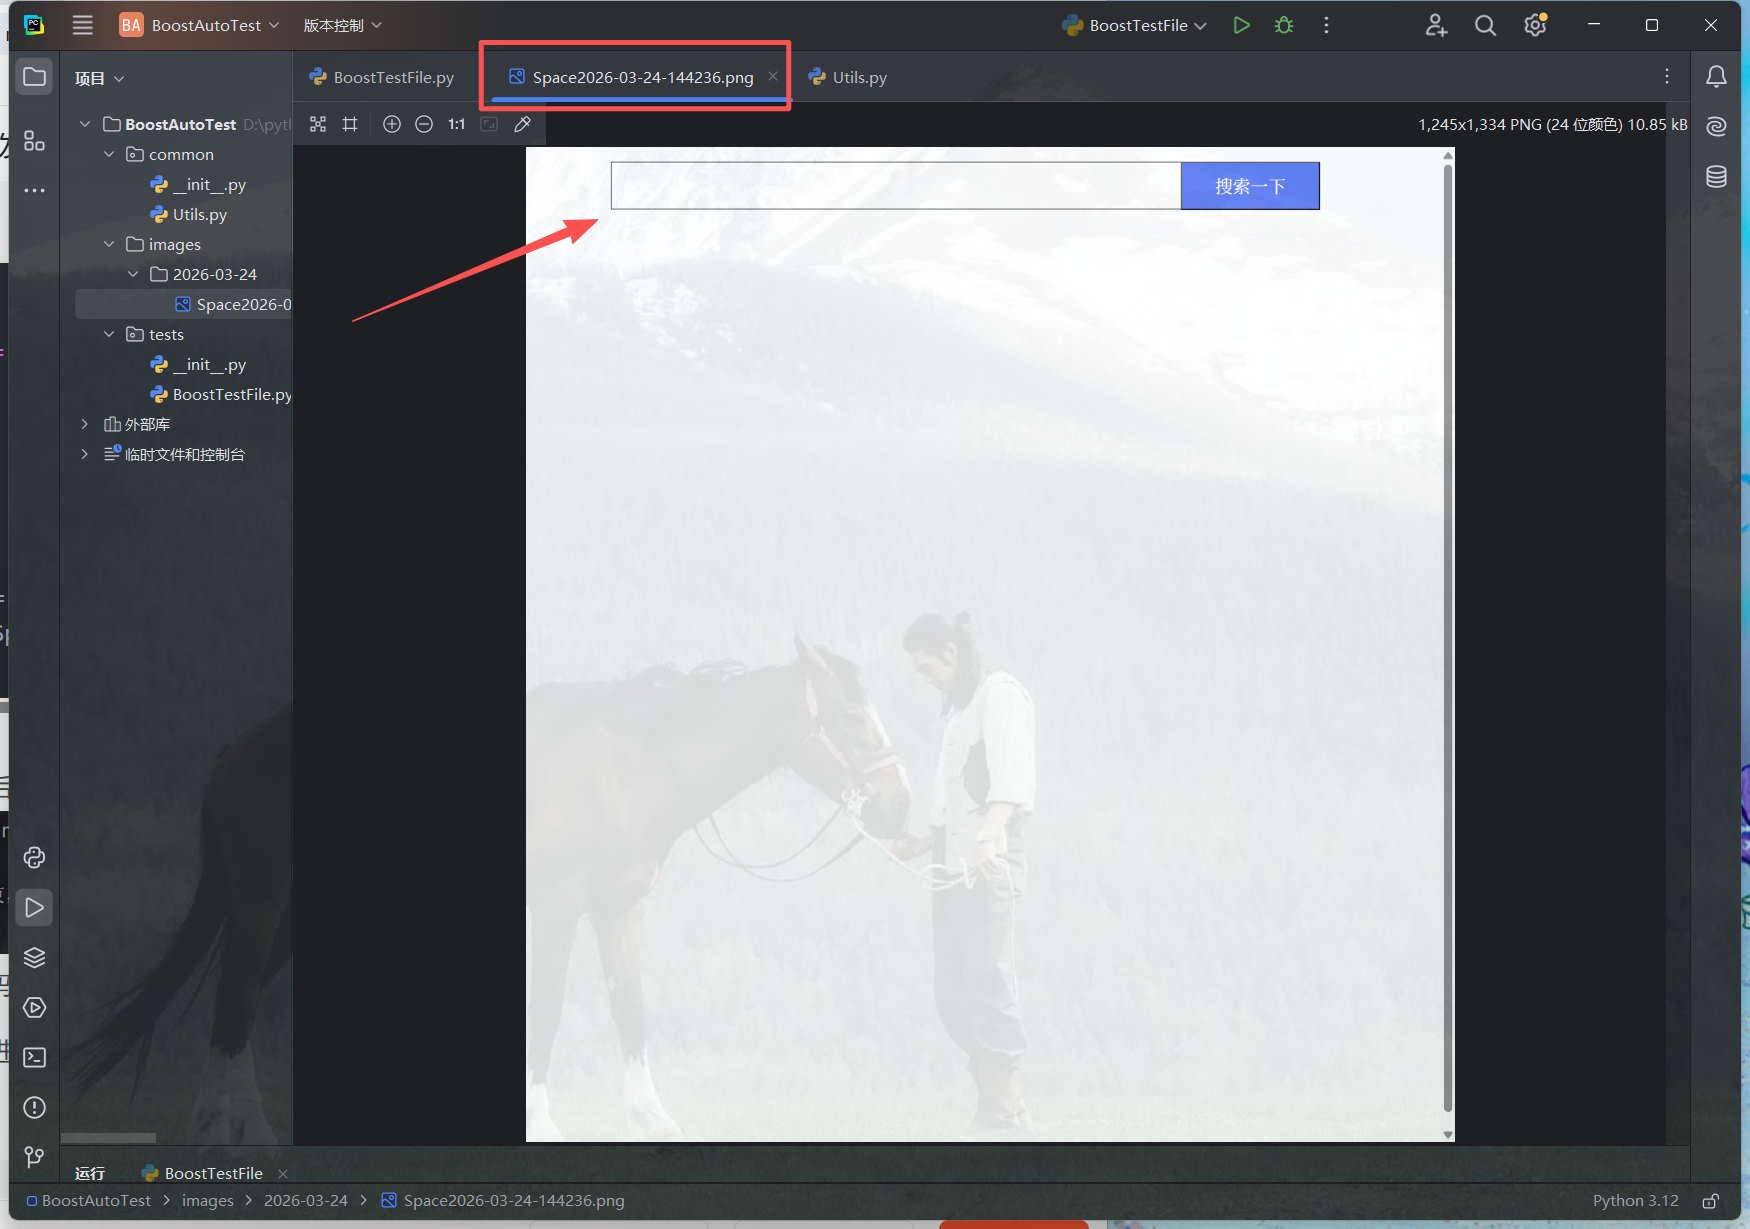
Task: Click search input field in the image
Action: tap(896, 186)
